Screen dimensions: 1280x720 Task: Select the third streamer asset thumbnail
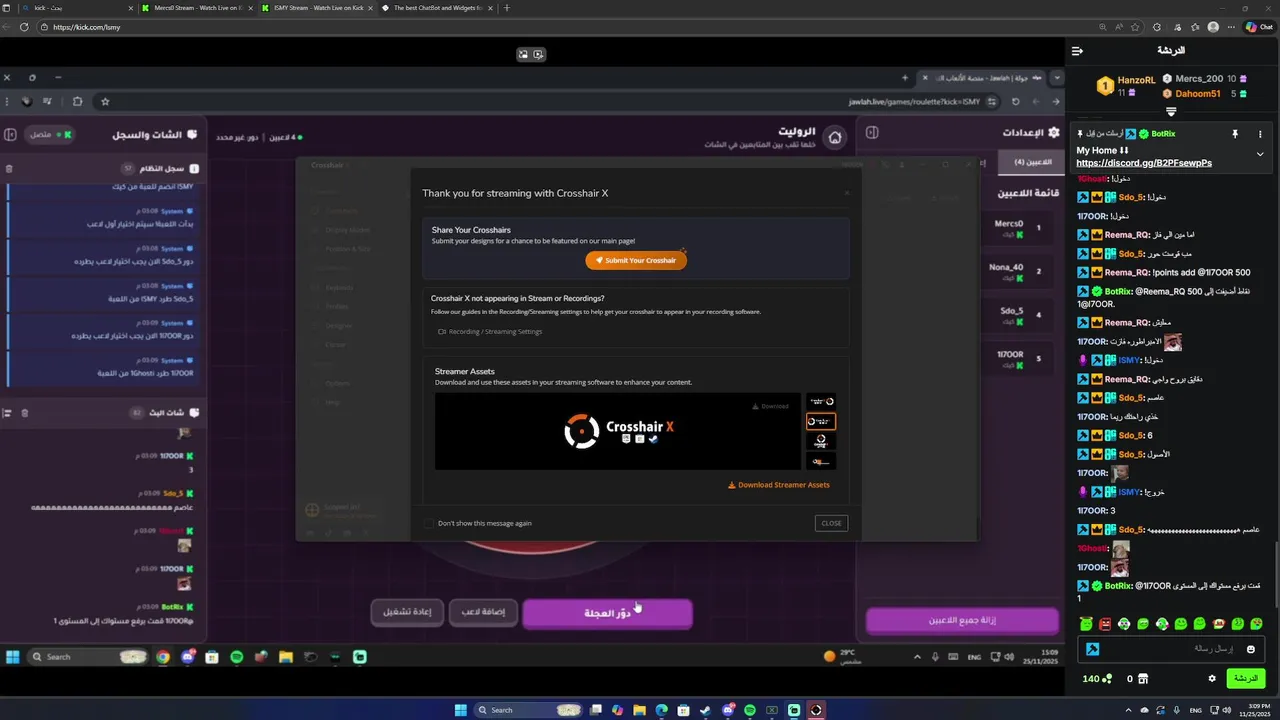click(x=821, y=441)
